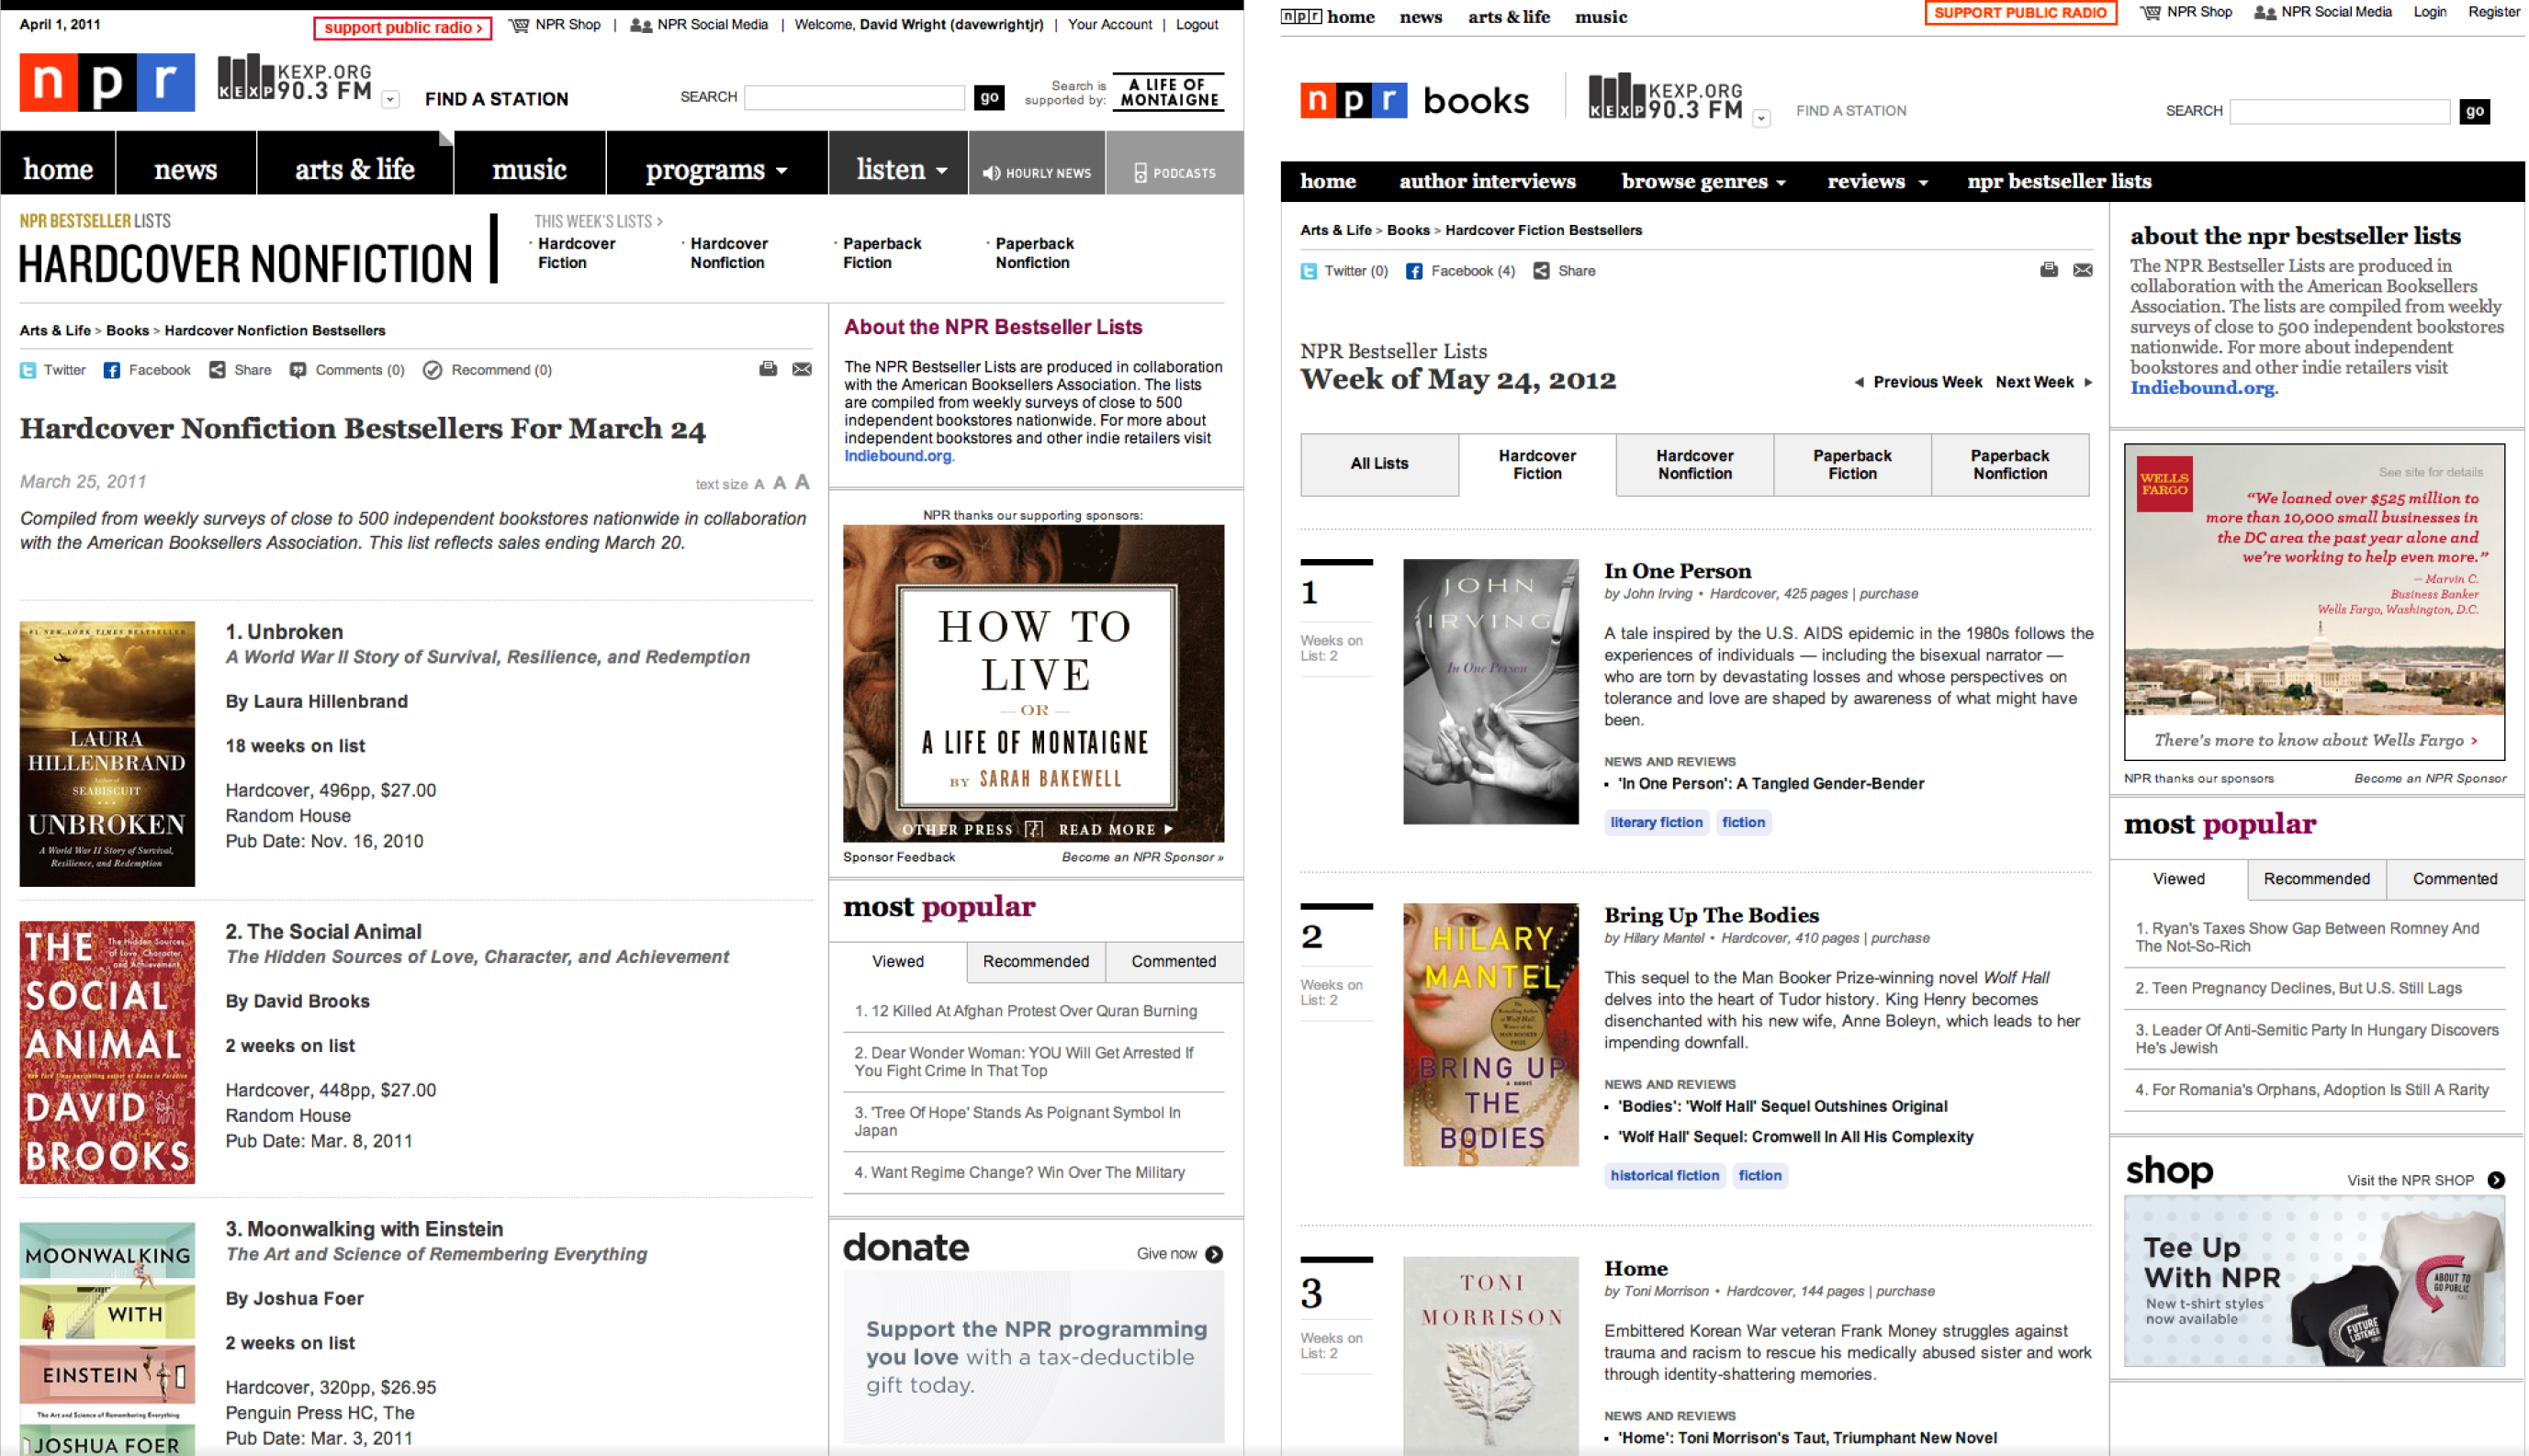2529x1456 pixels.
Task: Open the Podcasts icon button
Action: (1140, 173)
